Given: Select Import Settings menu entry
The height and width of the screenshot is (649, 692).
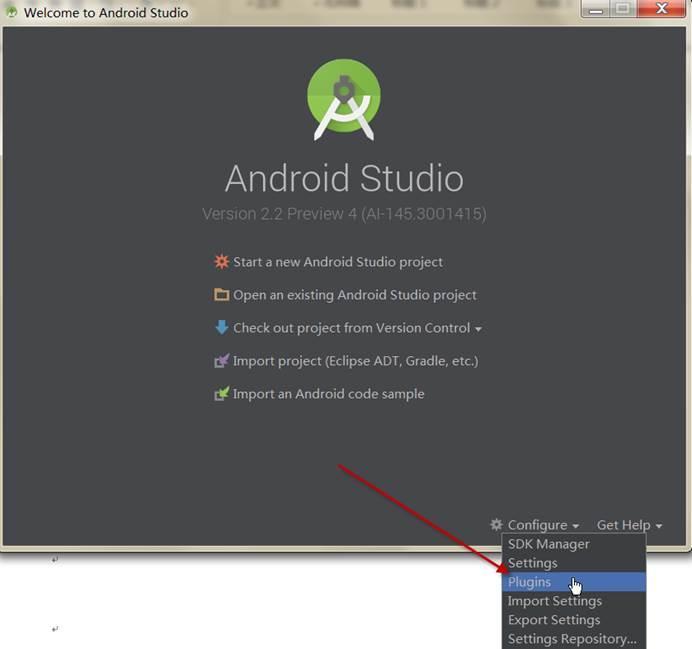Looking at the screenshot, I should (574, 601).
